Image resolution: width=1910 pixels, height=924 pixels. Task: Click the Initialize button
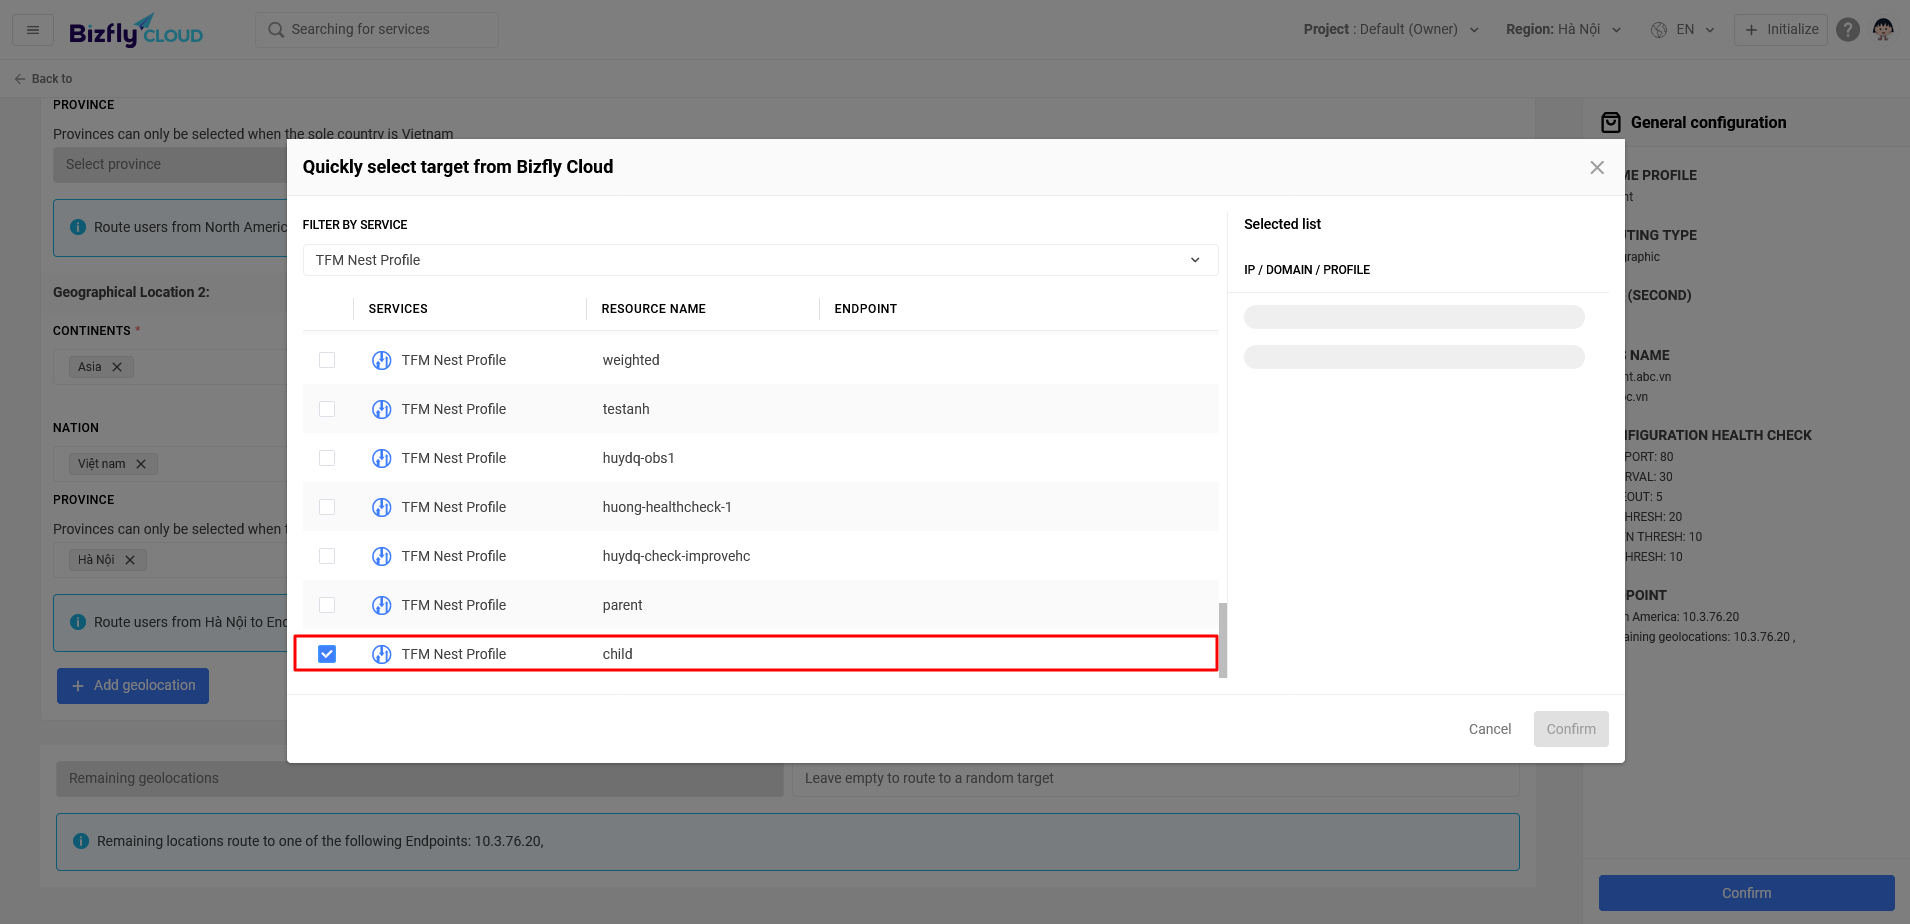point(1781,30)
